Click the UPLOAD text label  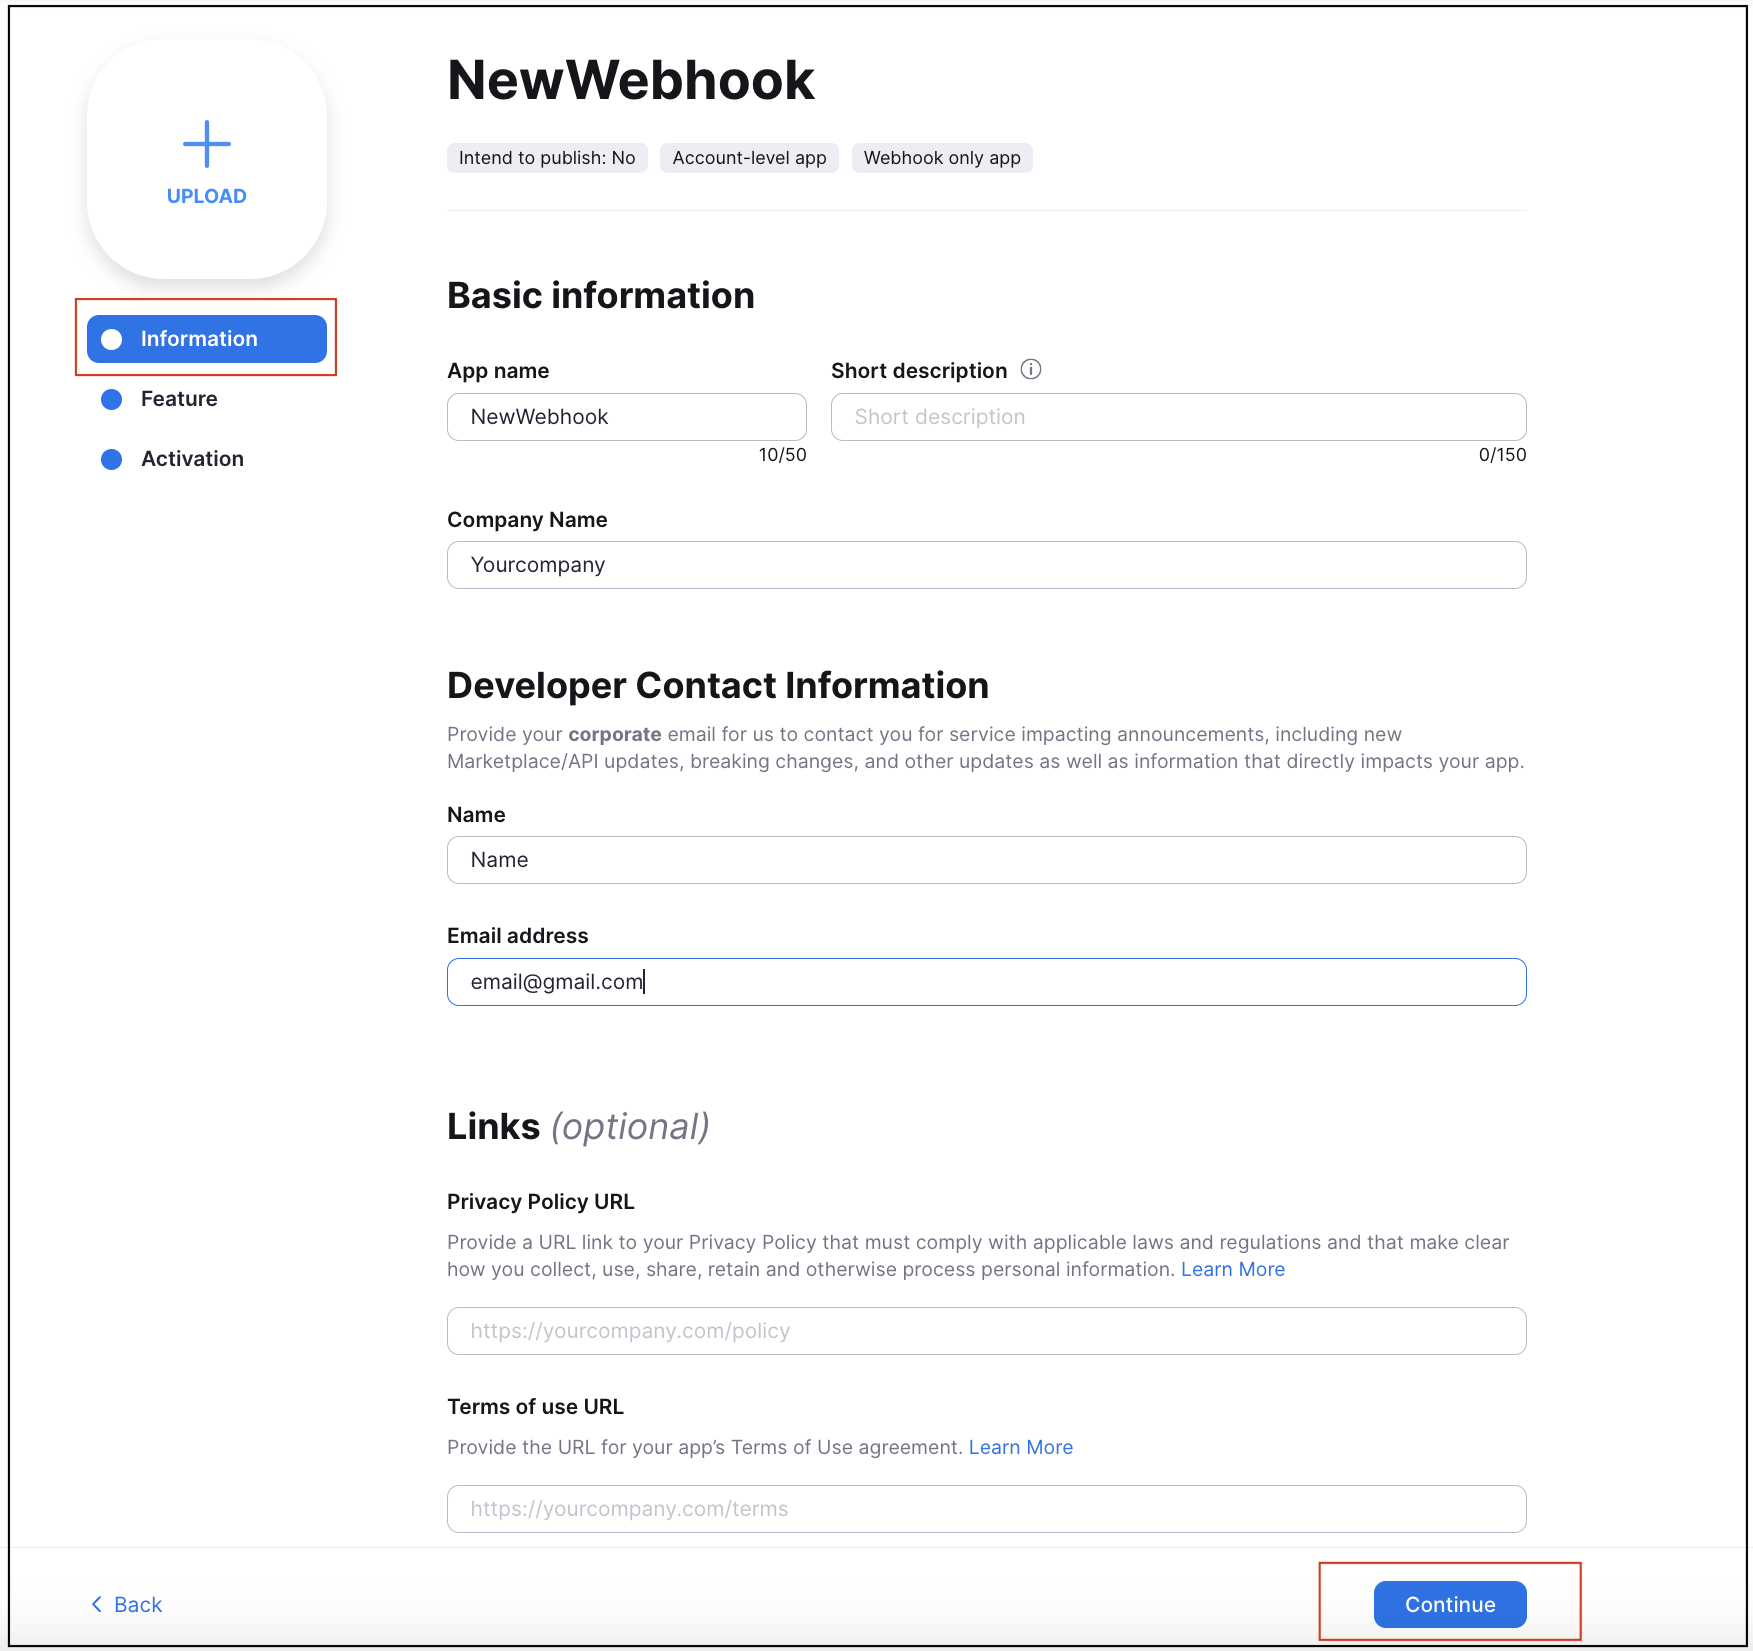(207, 196)
